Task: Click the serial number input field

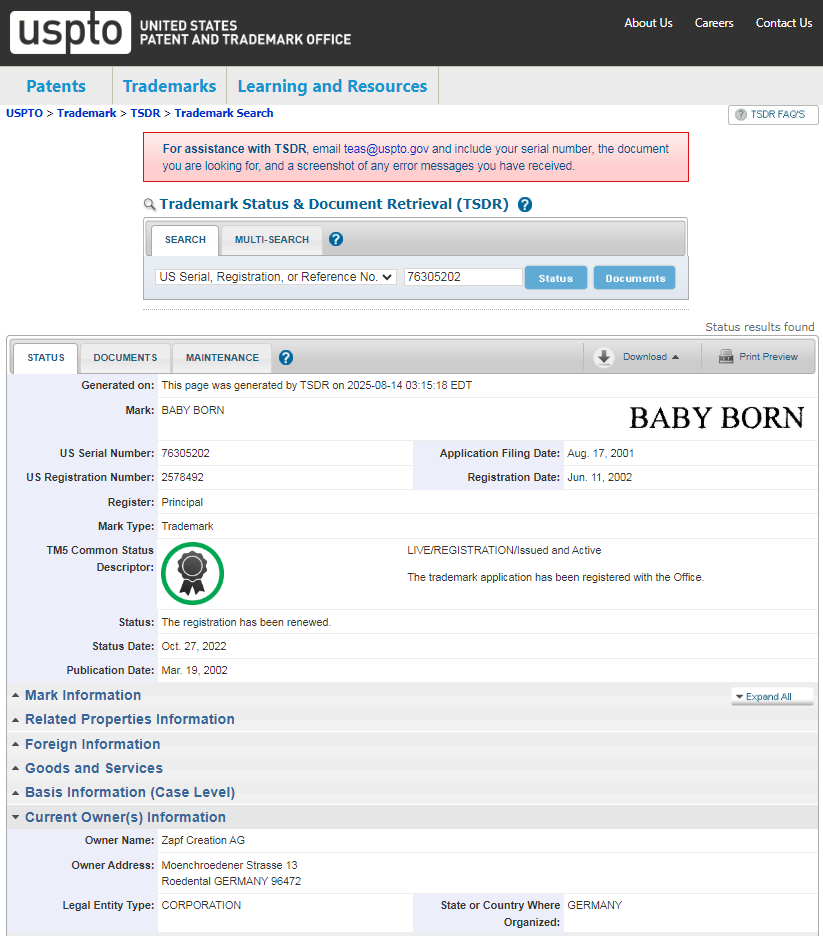Action: 463,277
